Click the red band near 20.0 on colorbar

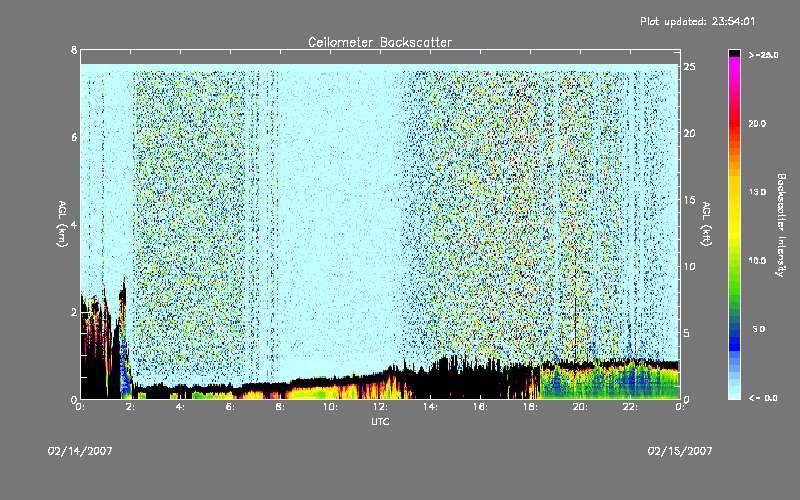point(734,125)
